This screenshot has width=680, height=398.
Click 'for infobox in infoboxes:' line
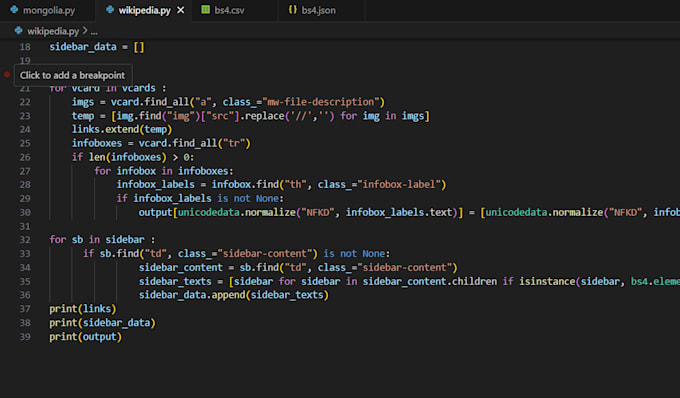pos(163,171)
